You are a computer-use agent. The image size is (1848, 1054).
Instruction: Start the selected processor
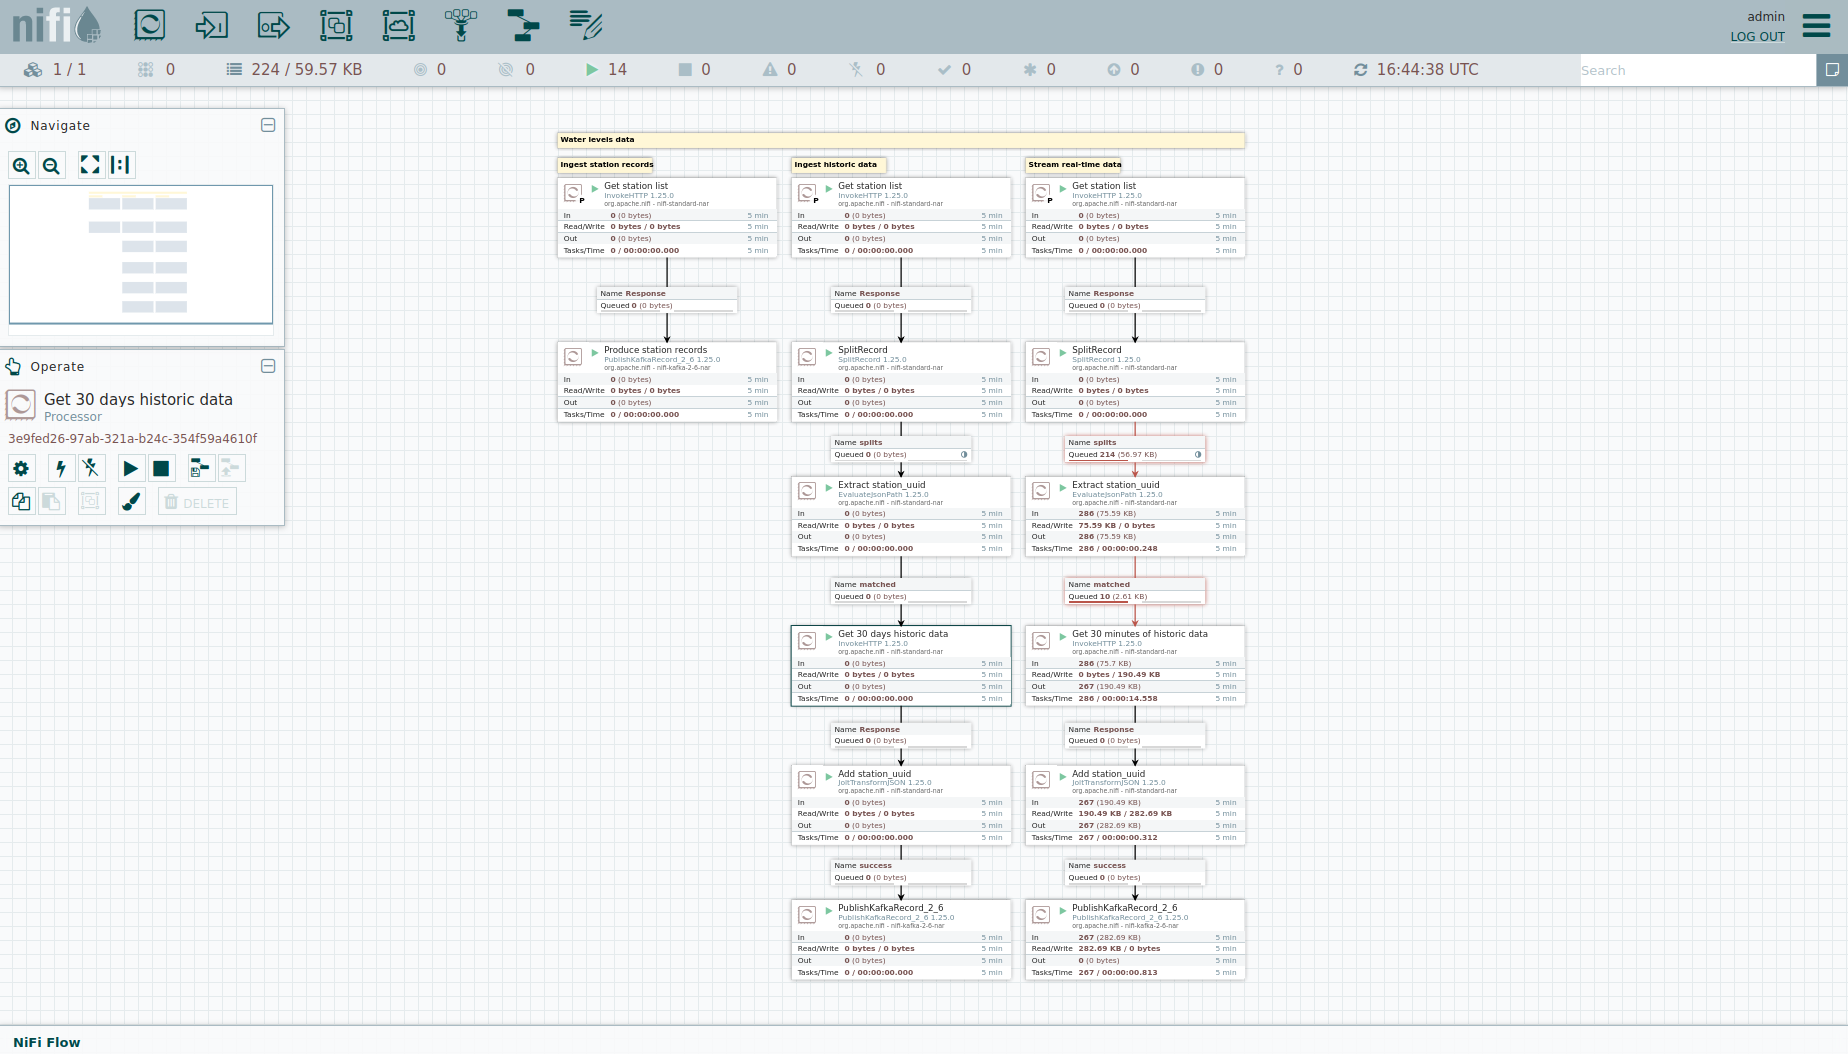point(130,468)
